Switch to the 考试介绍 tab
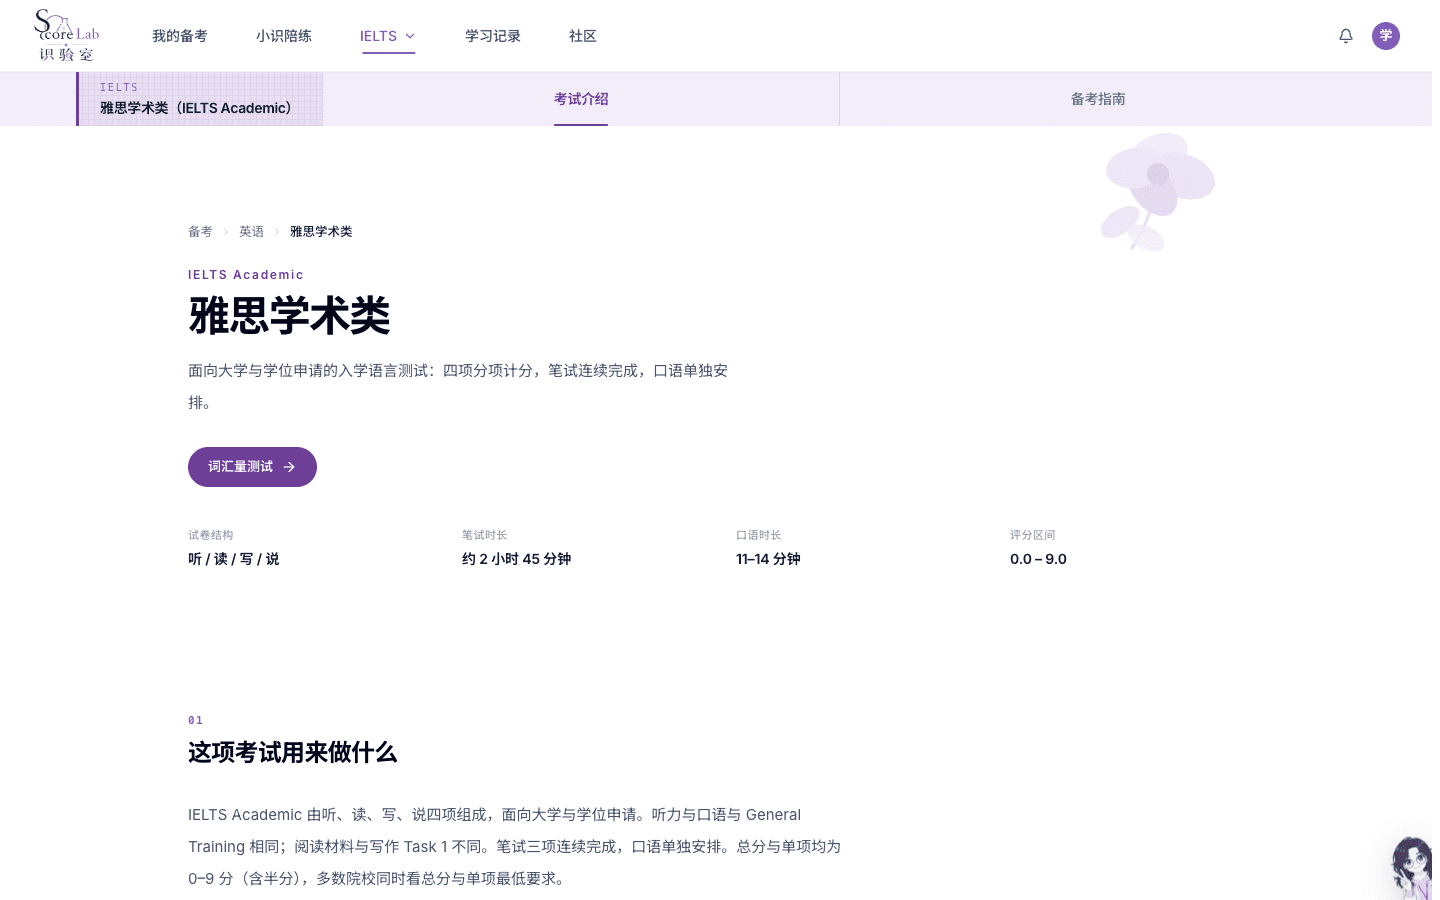The height and width of the screenshot is (900, 1440). [581, 99]
